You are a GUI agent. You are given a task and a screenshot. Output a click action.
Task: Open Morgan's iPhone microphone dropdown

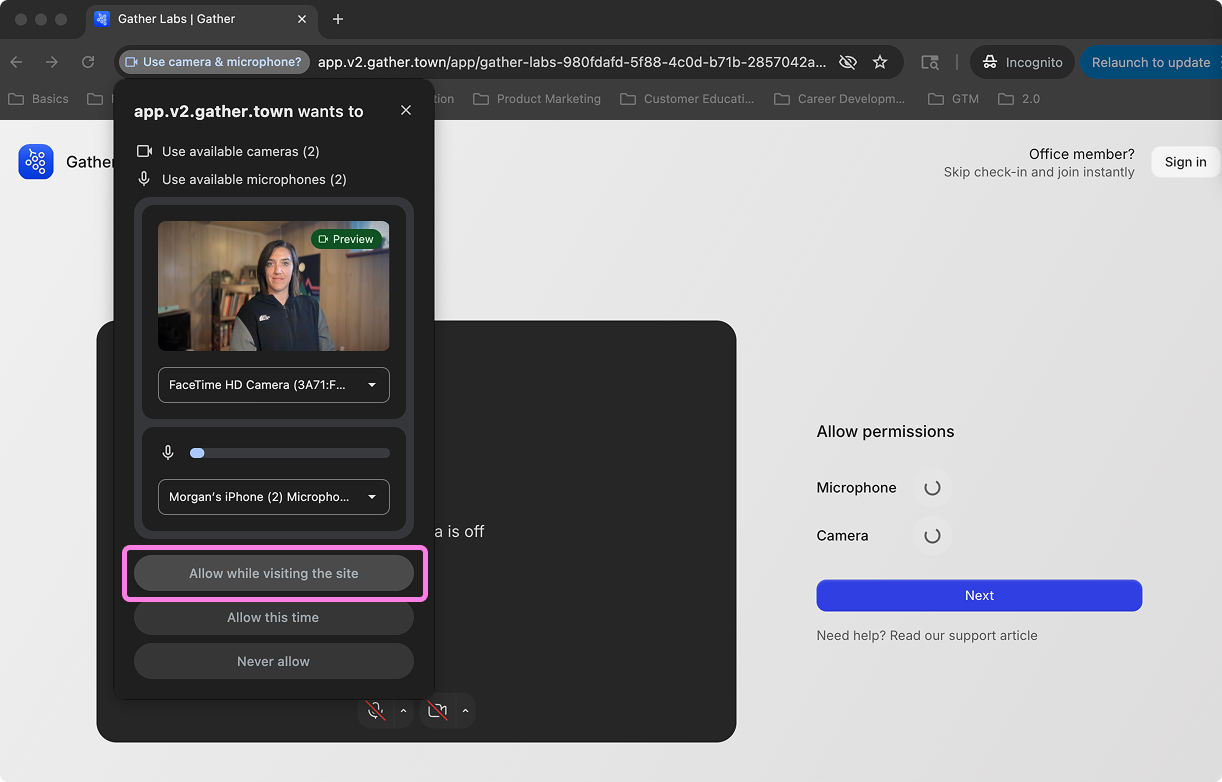click(273, 497)
